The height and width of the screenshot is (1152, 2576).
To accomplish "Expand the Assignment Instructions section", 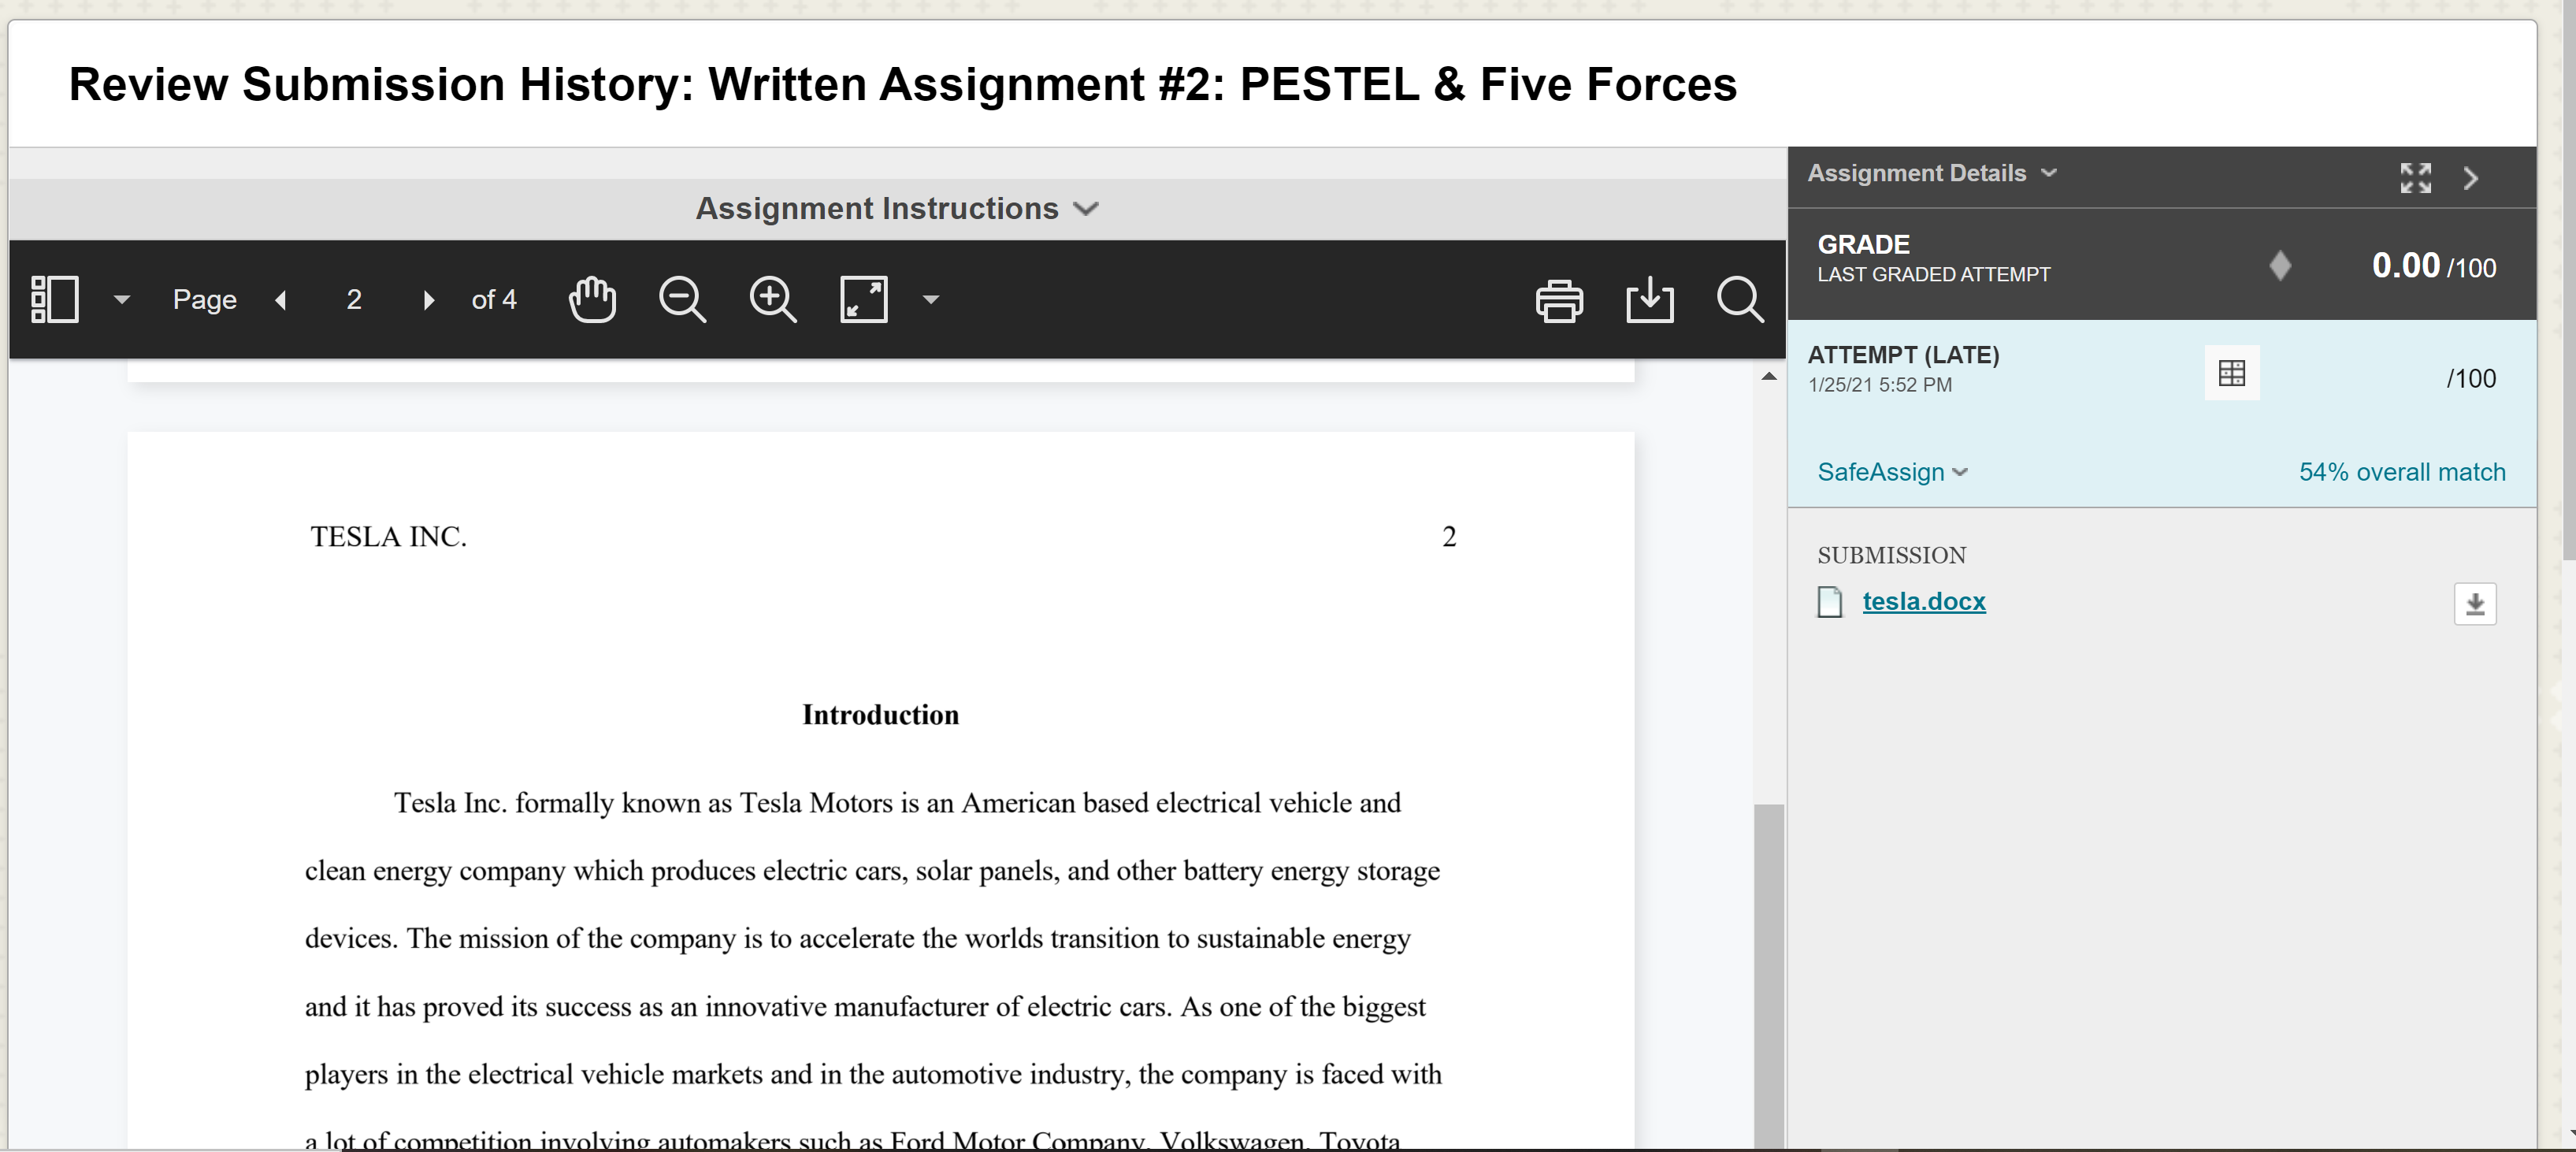I will pyautogui.click(x=897, y=208).
